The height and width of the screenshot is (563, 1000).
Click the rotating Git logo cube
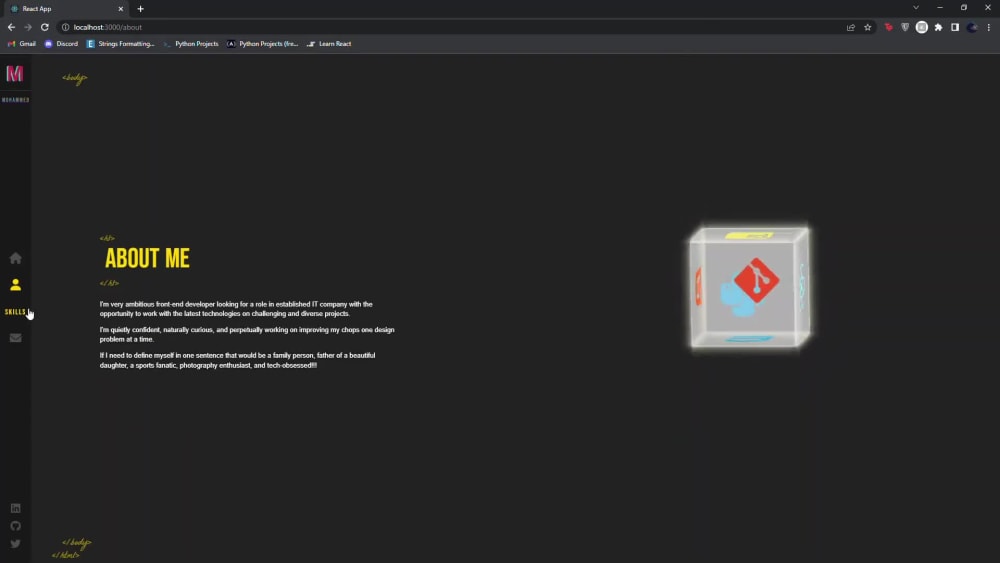click(x=750, y=288)
